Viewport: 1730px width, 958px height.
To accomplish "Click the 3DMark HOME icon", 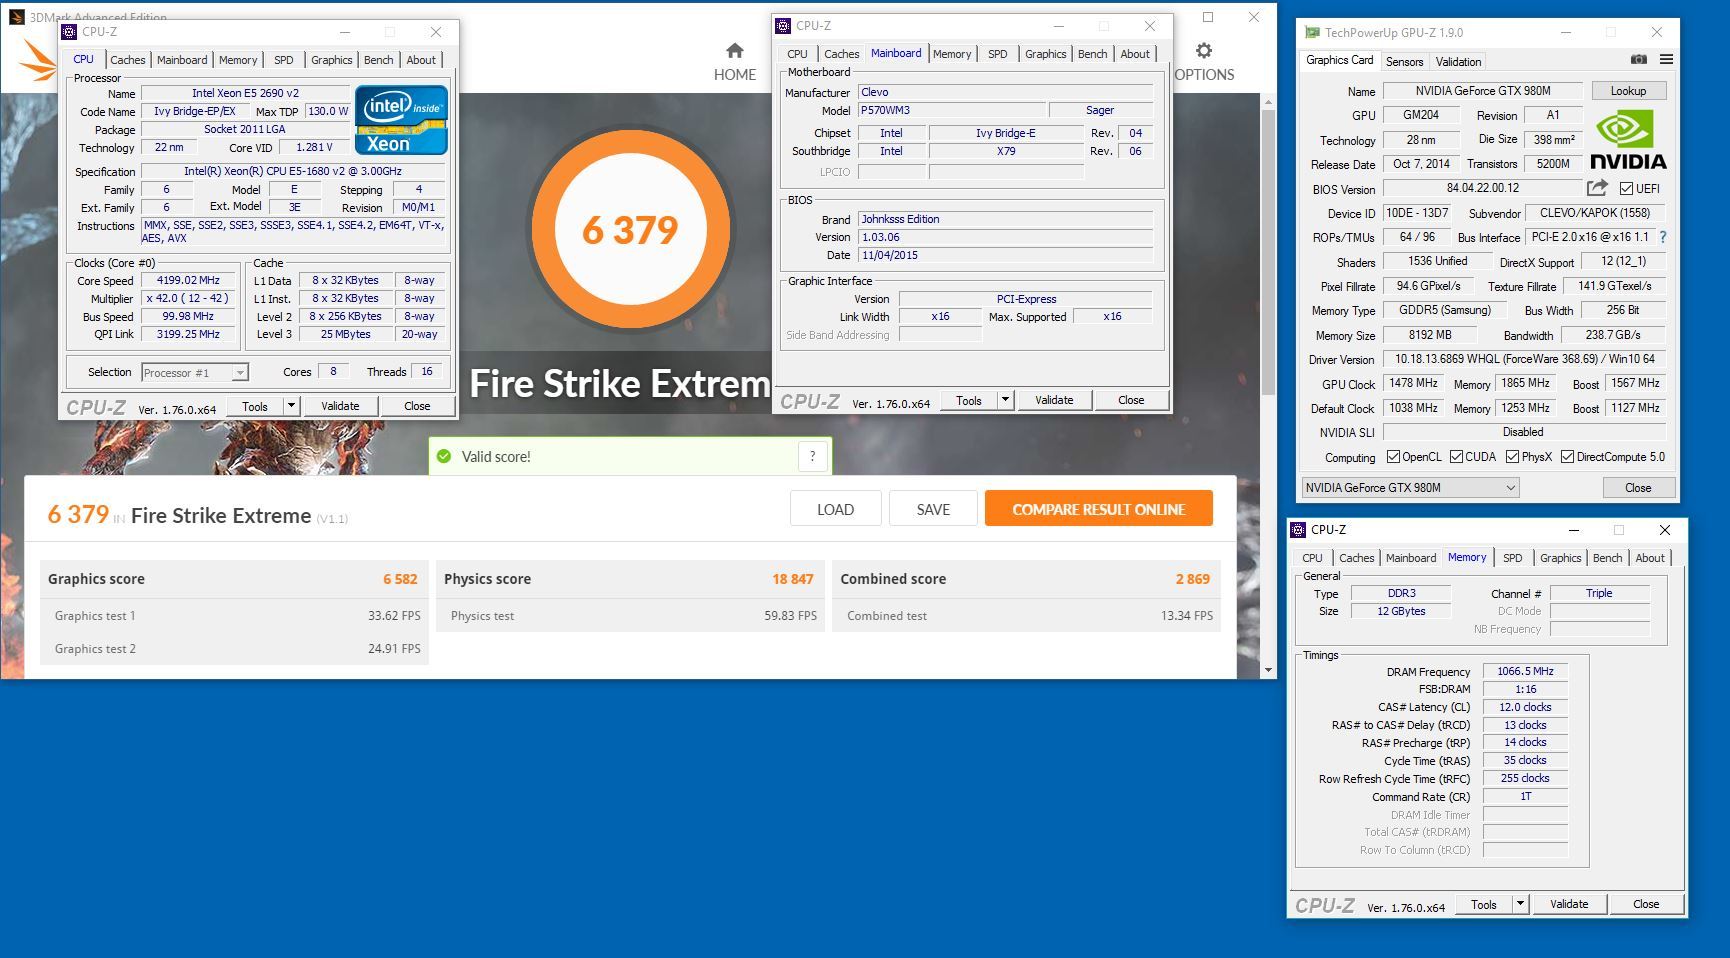I will pyautogui.click(x=735, y=51).
